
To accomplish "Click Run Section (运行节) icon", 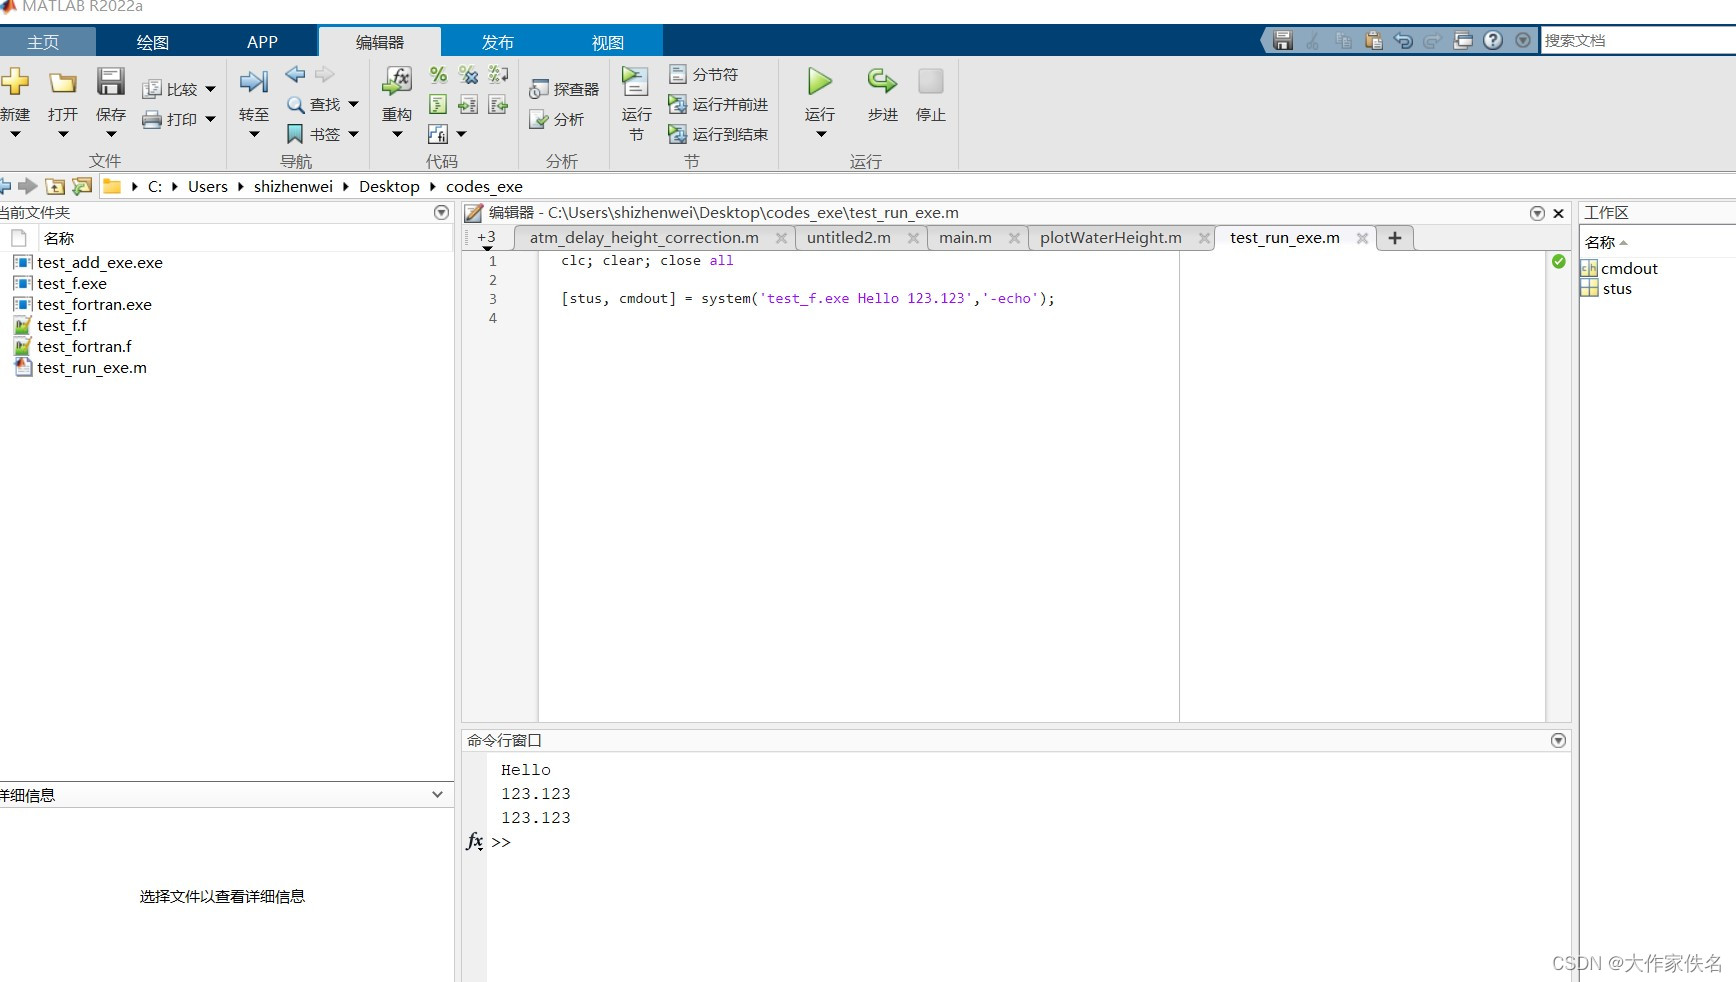I will 635,82.
